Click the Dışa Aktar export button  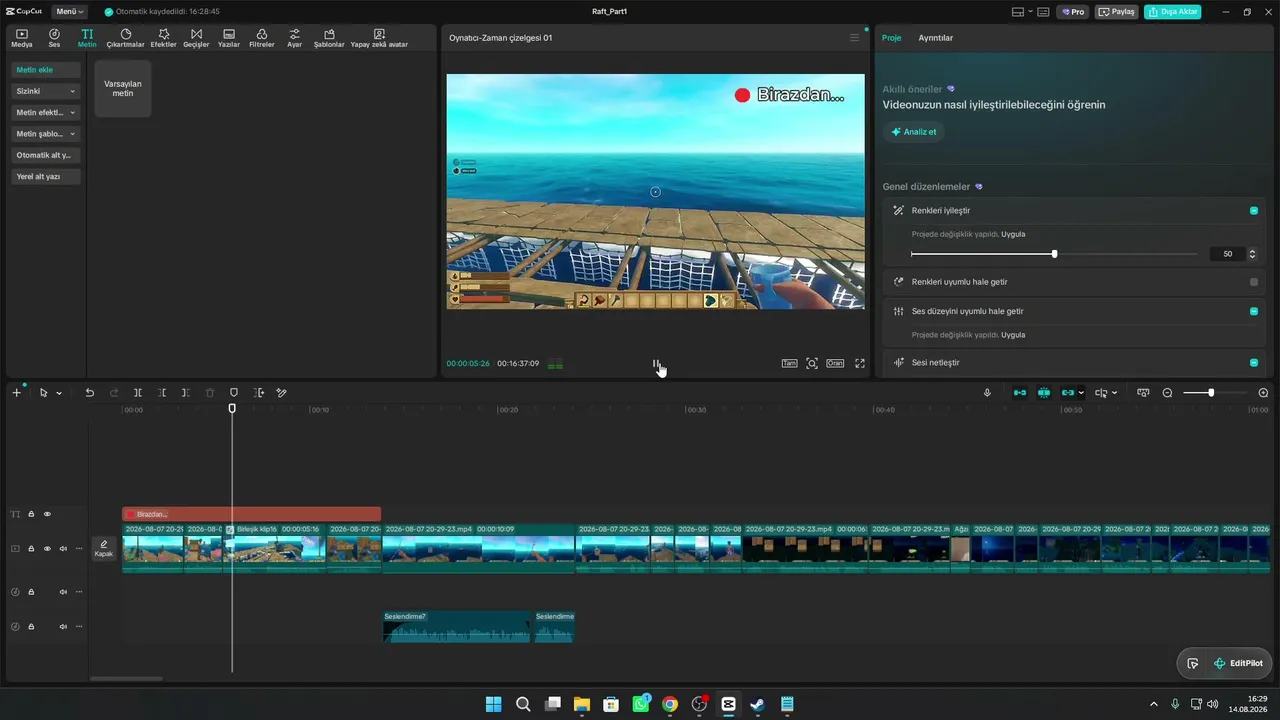[x=1173, y=12]
